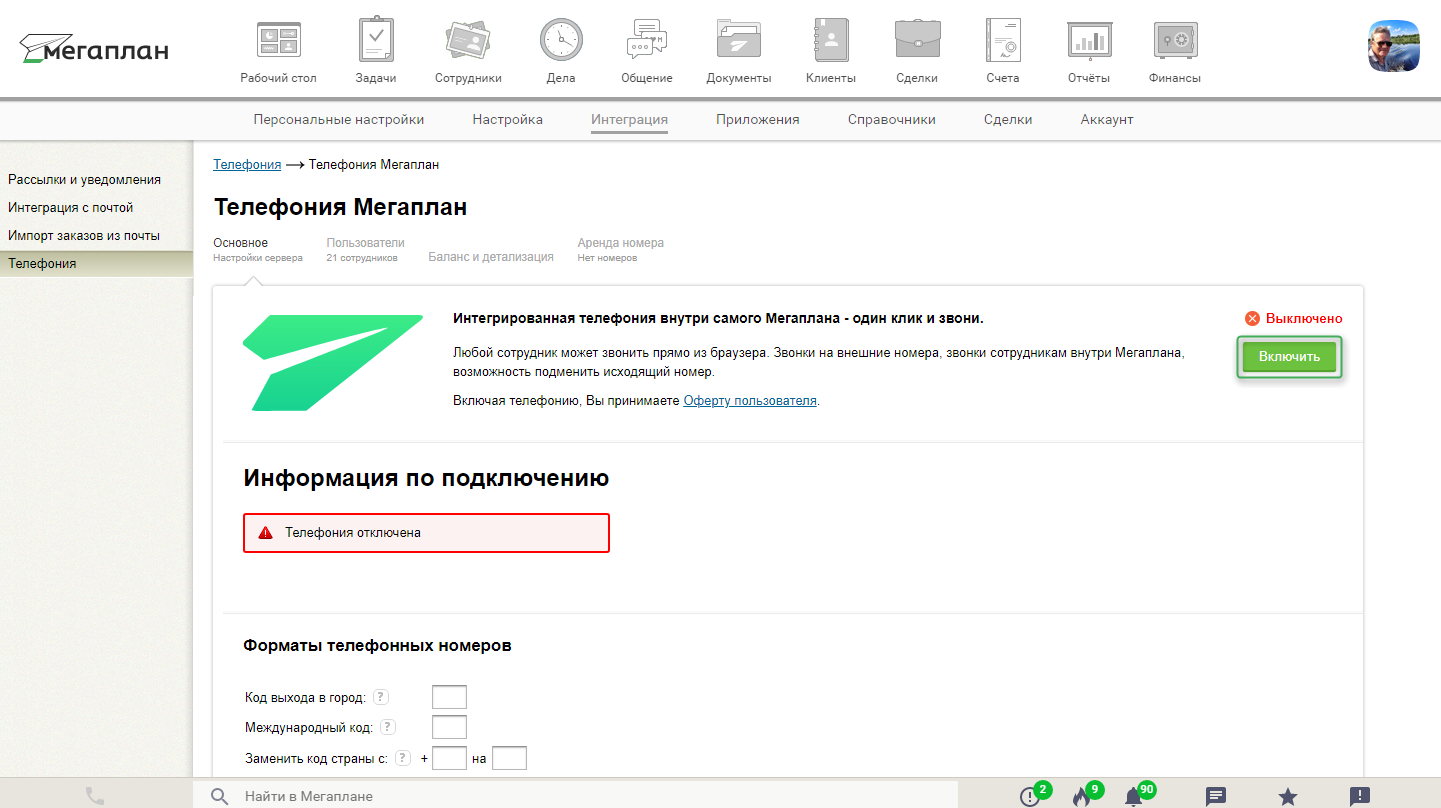Screen dimensions: 1441x808
Task: Select Телефония in sidebar
Action: [x=96, y=264]
